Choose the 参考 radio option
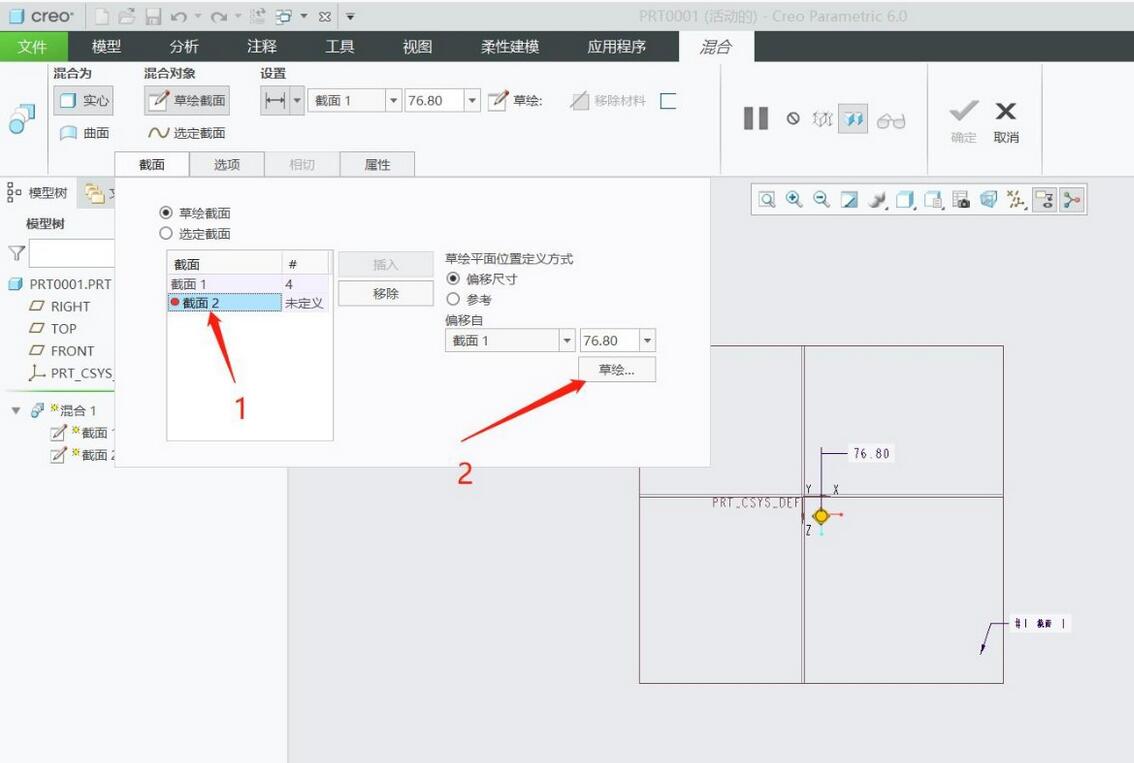This screenshot has height=763, width=1134. click(453, 299)
